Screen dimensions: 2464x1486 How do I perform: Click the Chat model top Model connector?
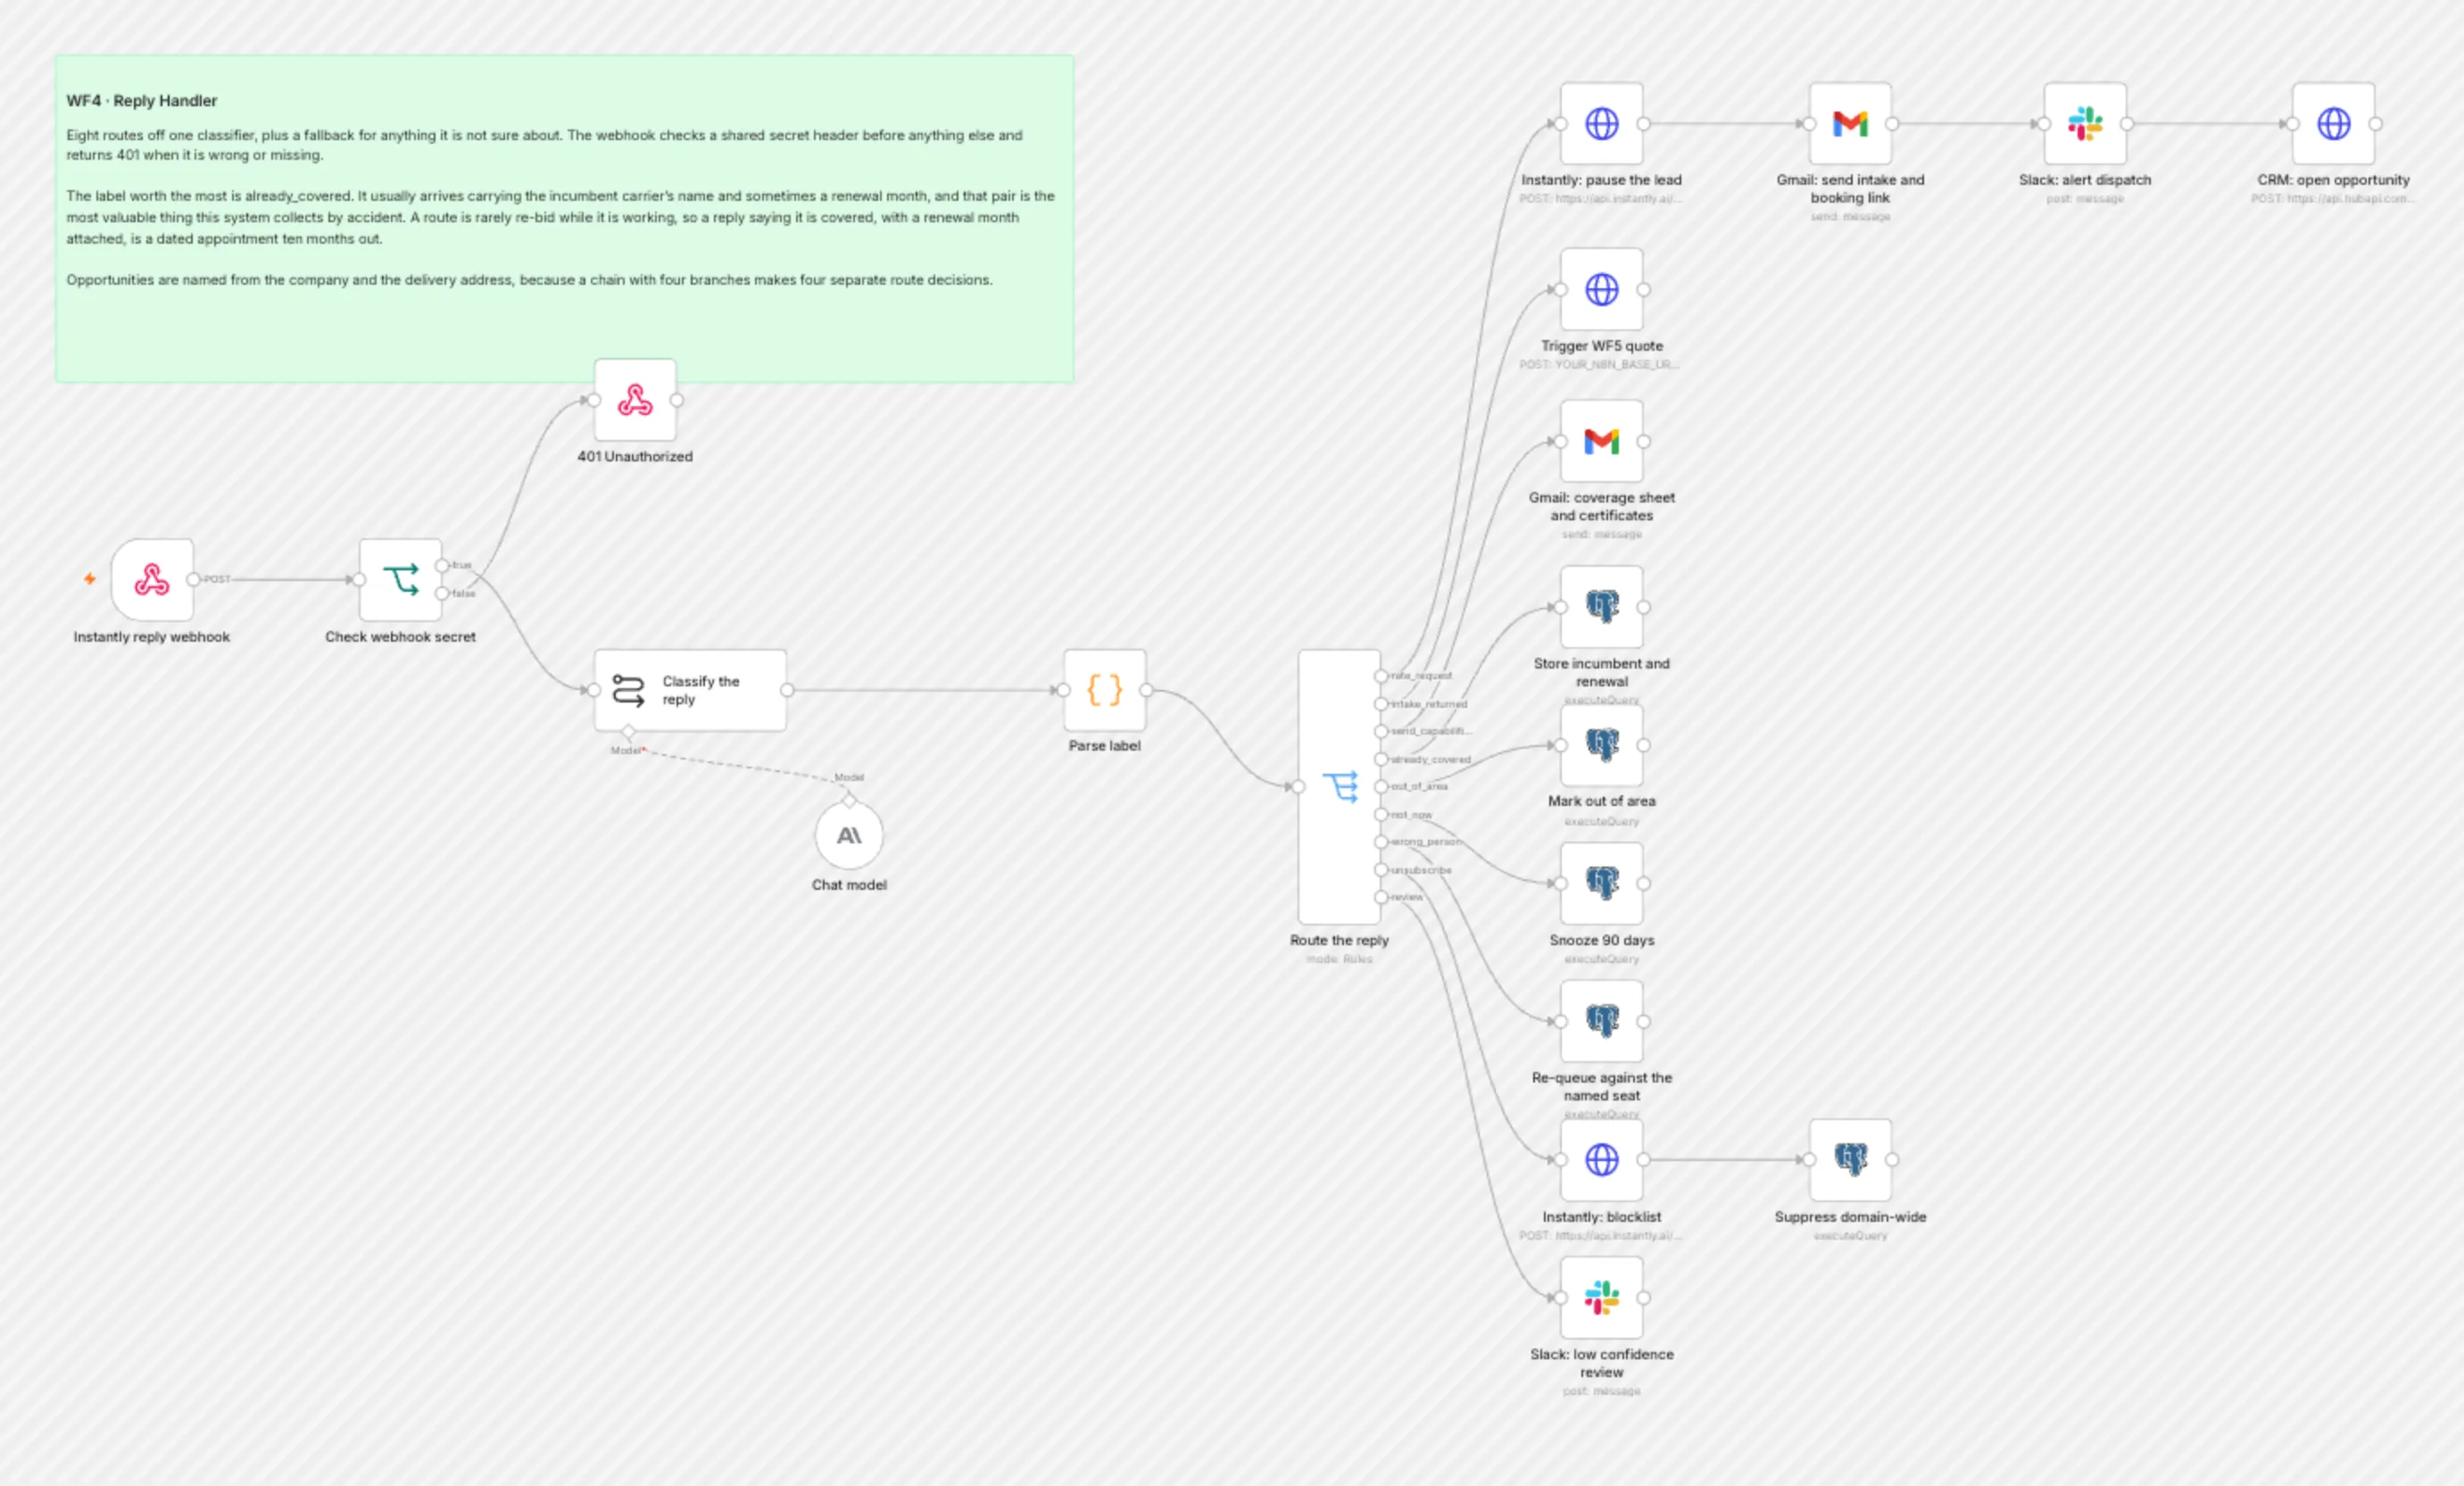click(849, 799)
